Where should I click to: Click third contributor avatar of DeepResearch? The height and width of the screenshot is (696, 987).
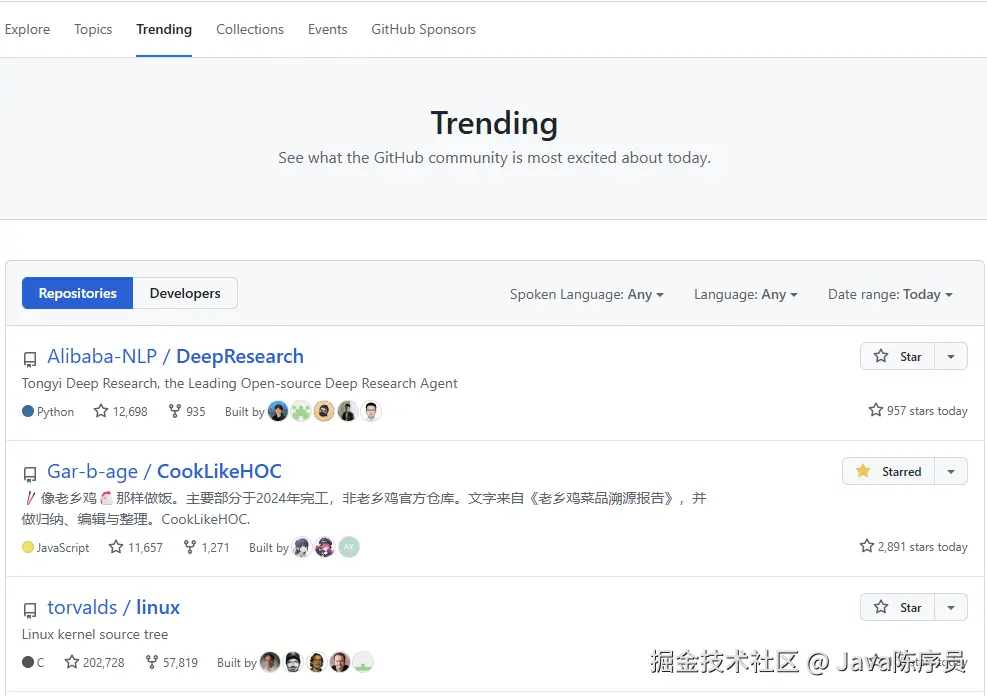tap(324, 412)
